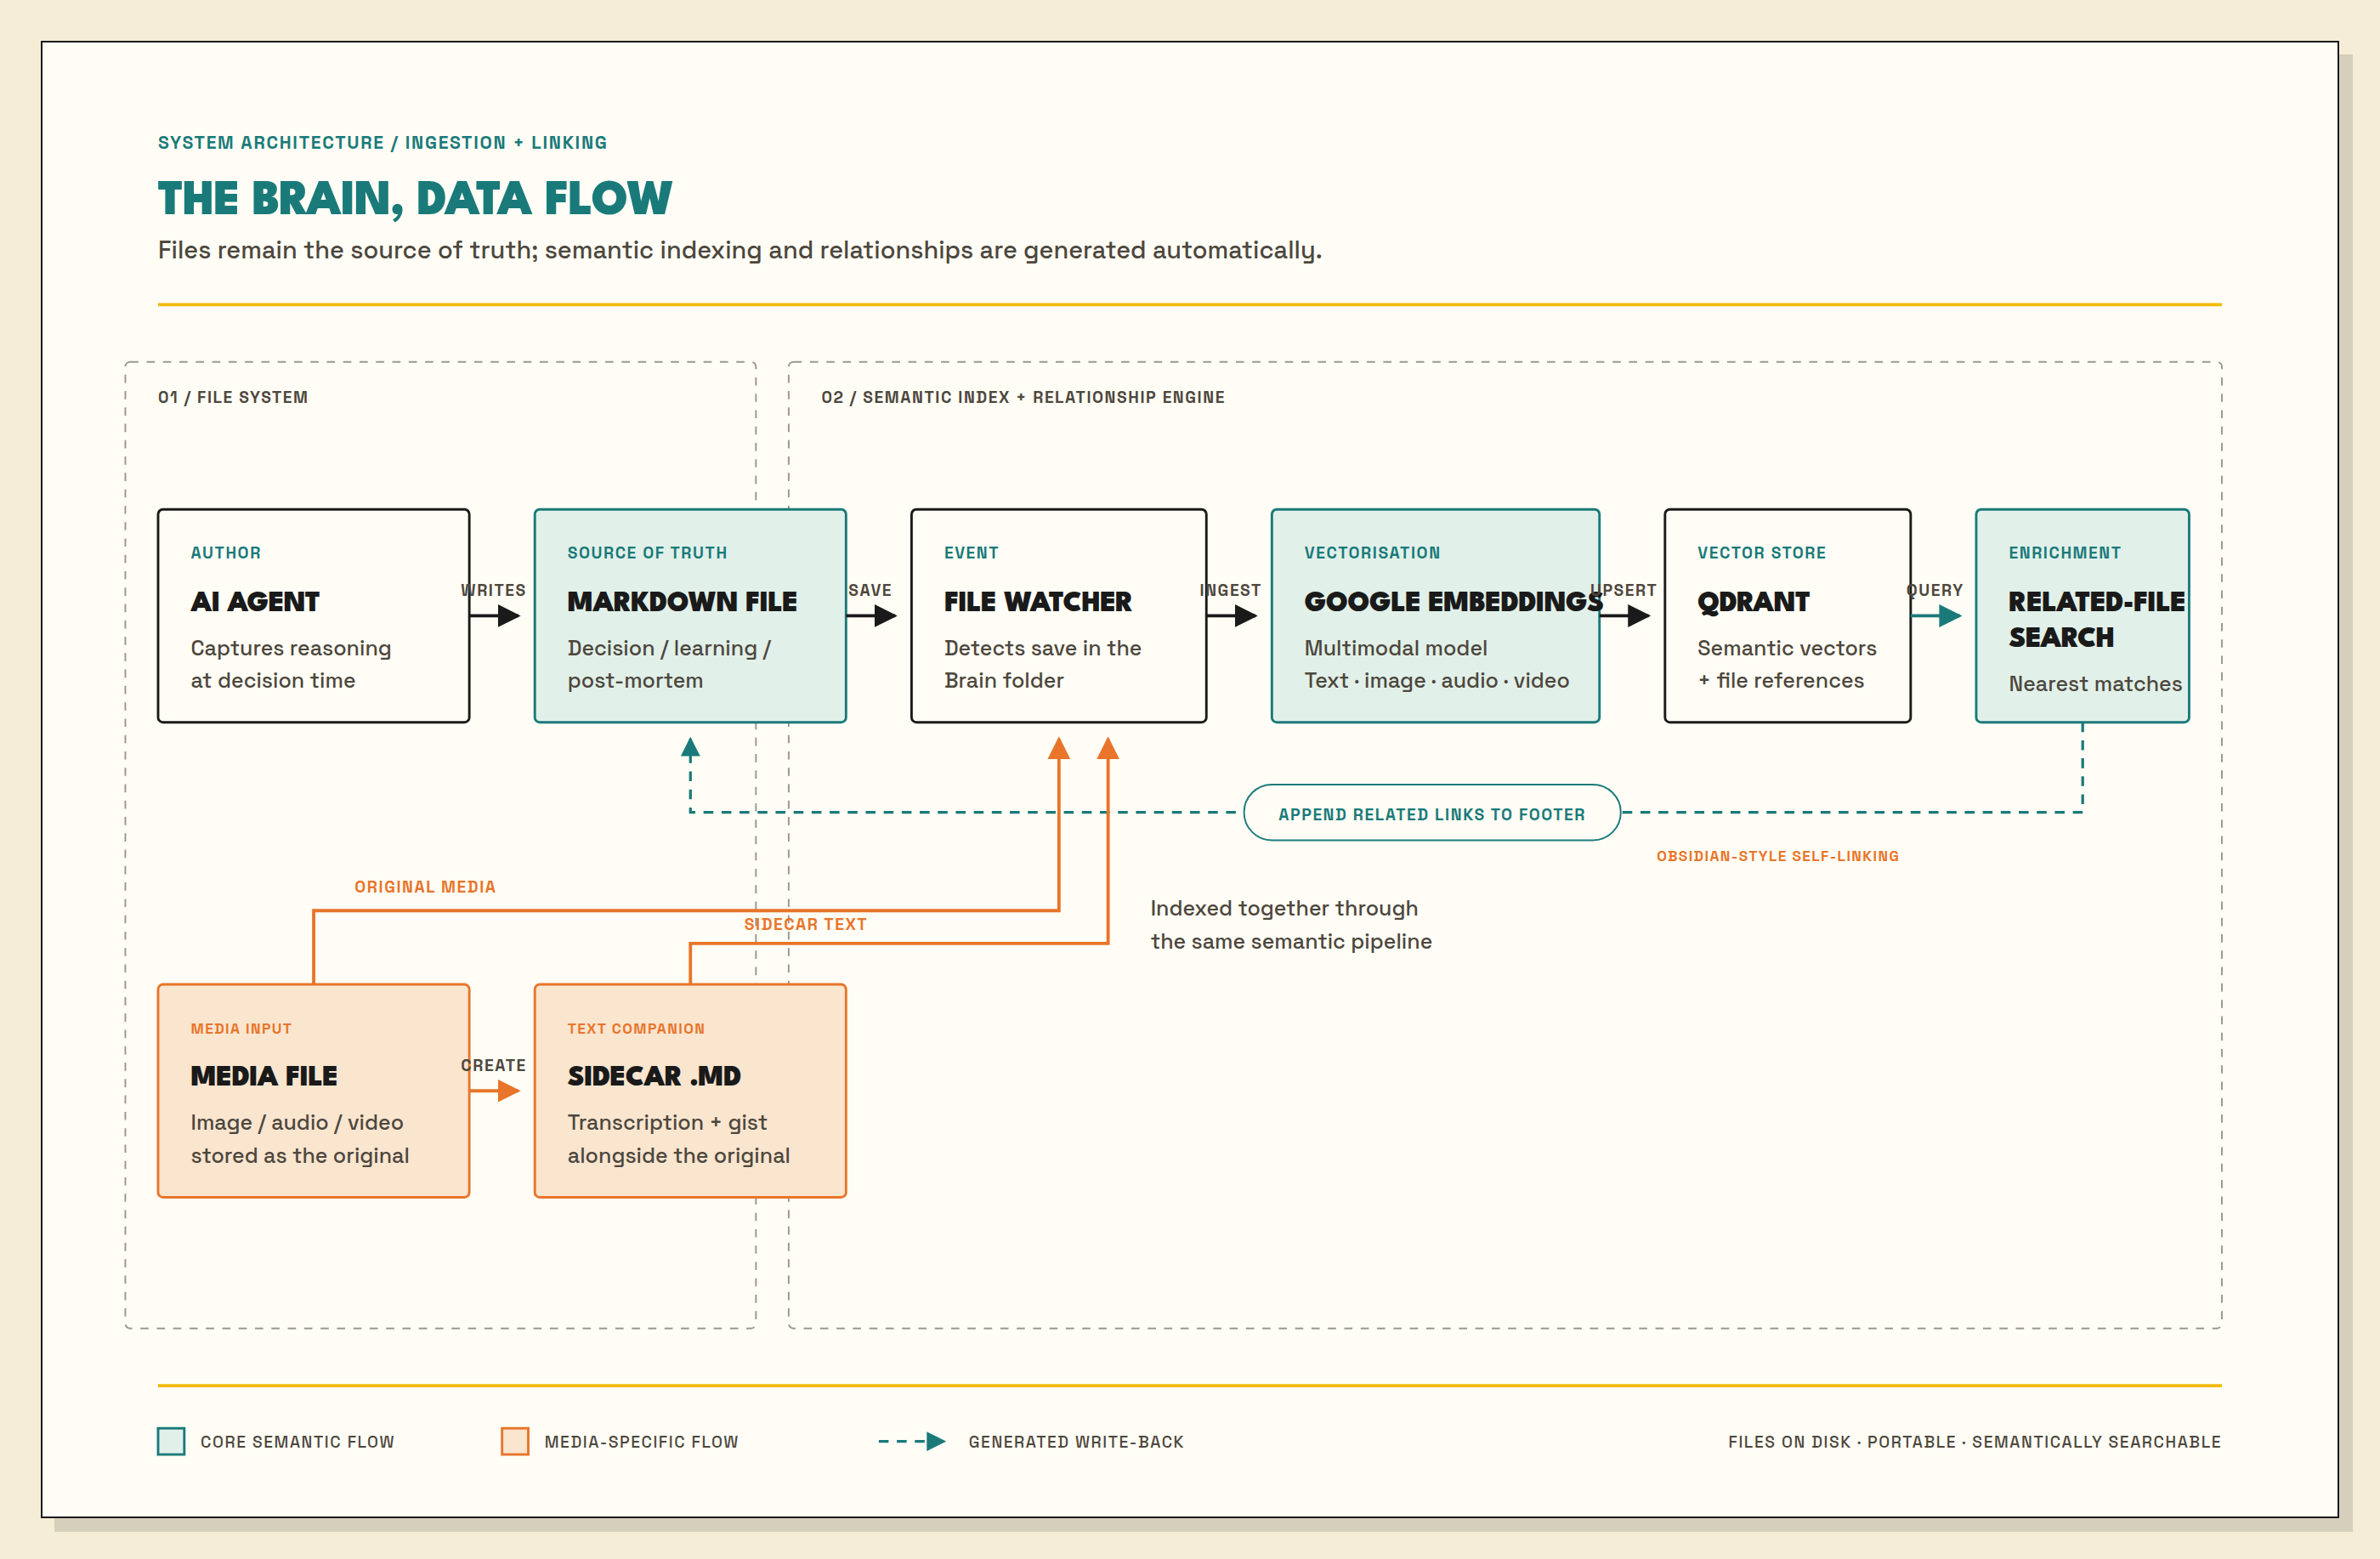Click the ORIGINAL MEDIA connector label
2380x1559 pixels.
(425, 887)
